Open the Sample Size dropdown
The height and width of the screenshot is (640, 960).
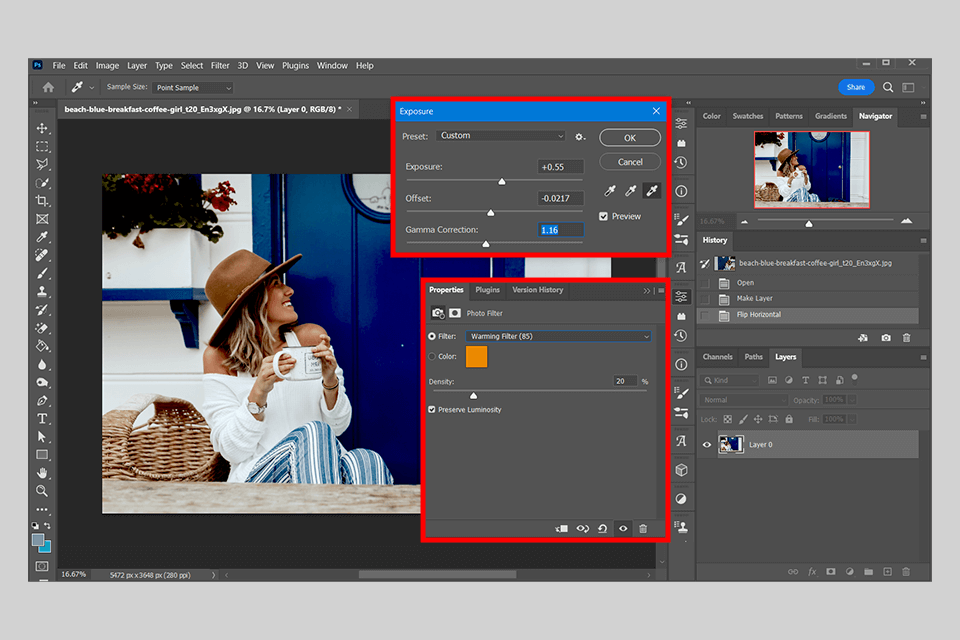coord(193,88)
